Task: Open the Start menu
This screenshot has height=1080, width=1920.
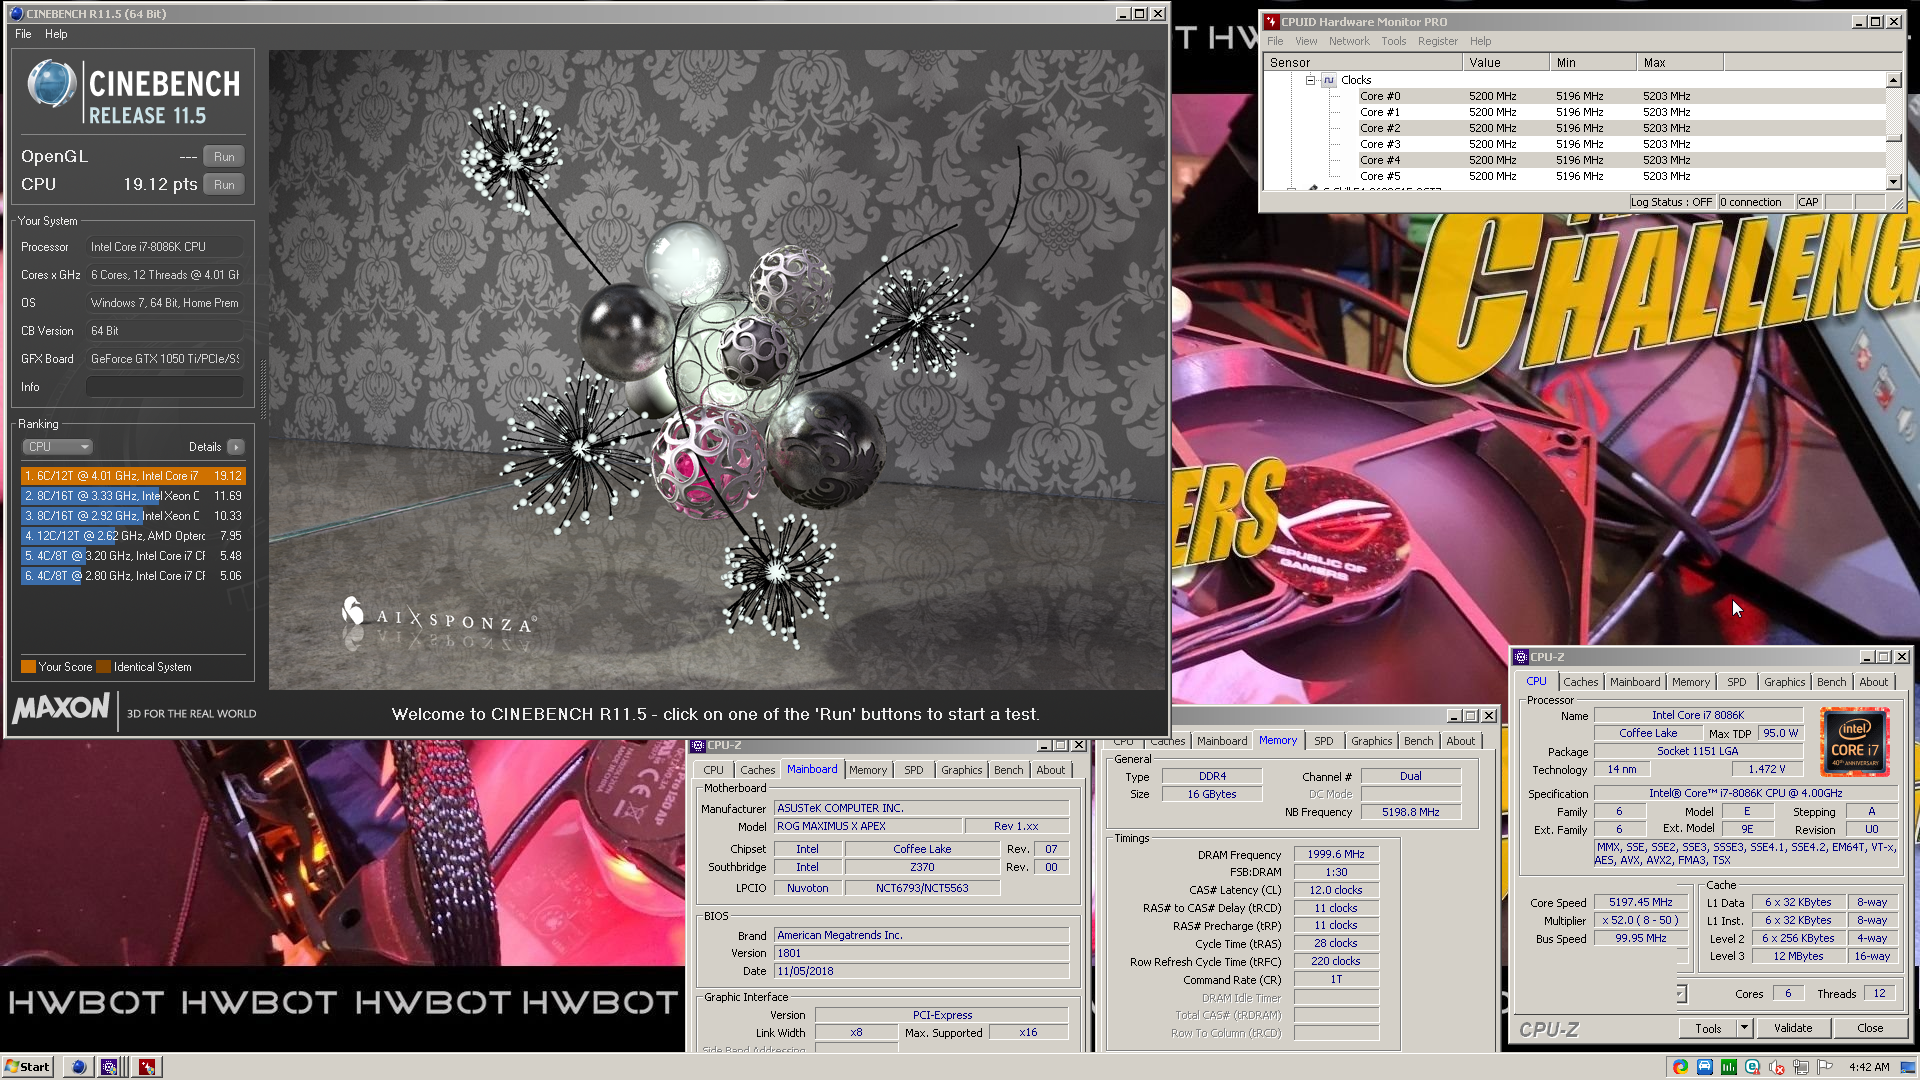Action: (x=27, y=1067)
